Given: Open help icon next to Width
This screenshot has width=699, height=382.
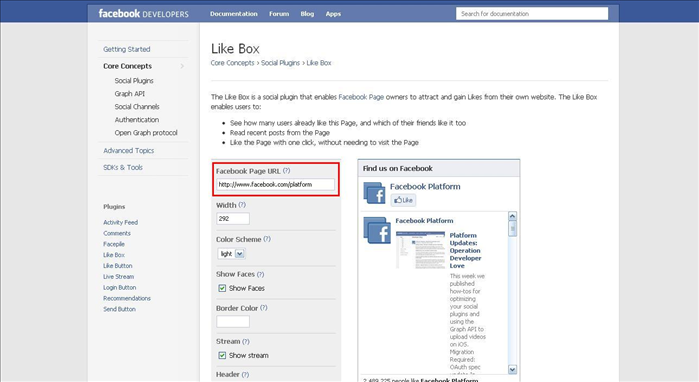Looking at the screenshot, I should point(242,205).
